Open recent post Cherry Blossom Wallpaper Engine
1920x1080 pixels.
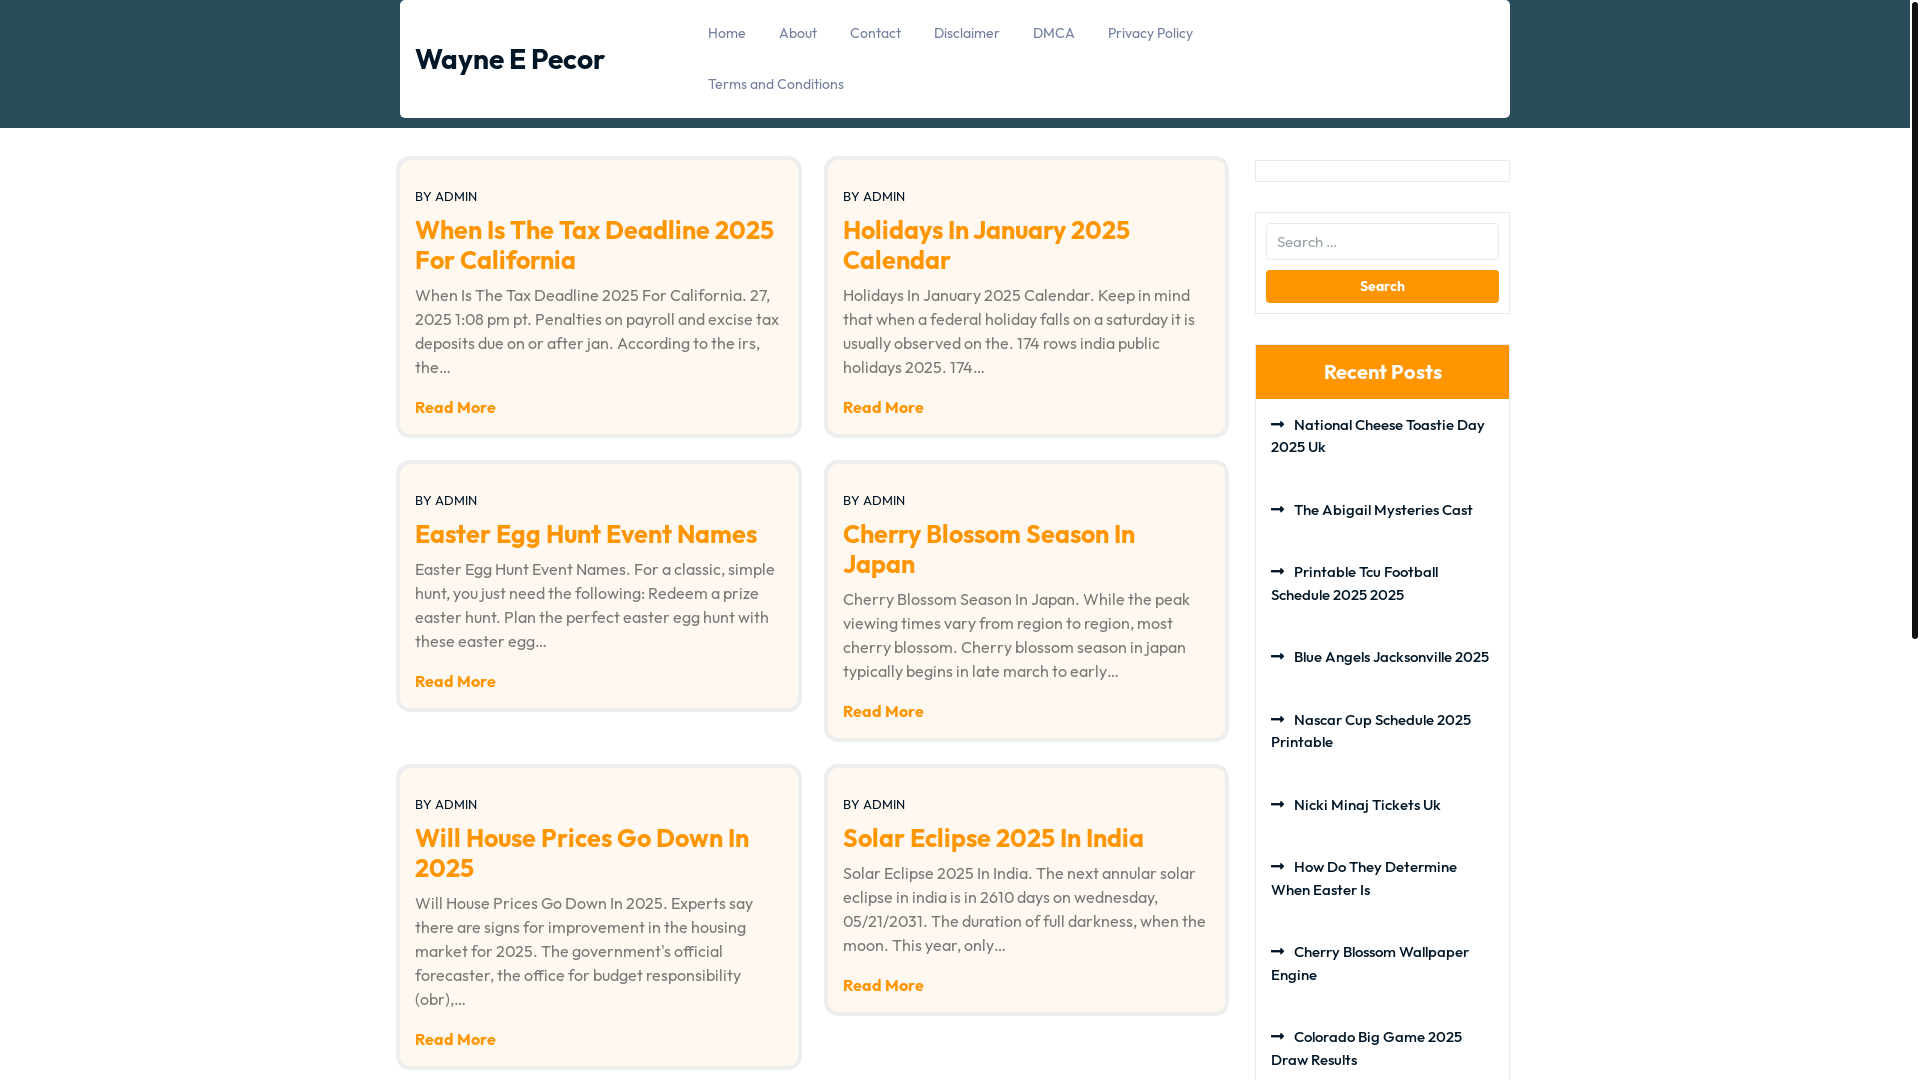tap(1370, 963)
